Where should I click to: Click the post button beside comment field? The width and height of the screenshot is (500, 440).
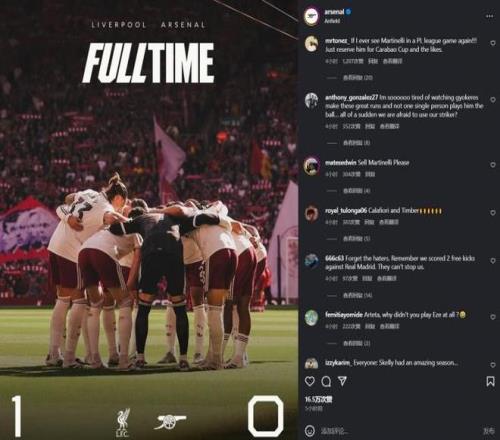488,431
